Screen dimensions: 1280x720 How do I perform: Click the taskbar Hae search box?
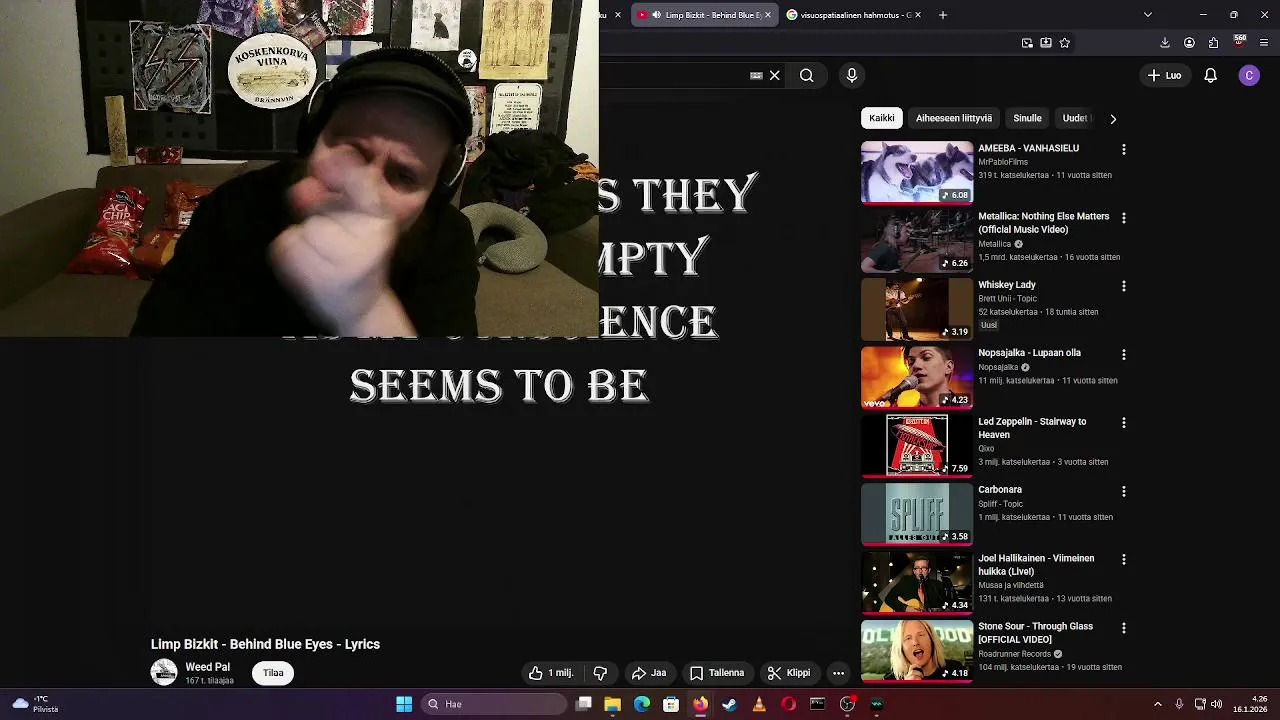494,704
